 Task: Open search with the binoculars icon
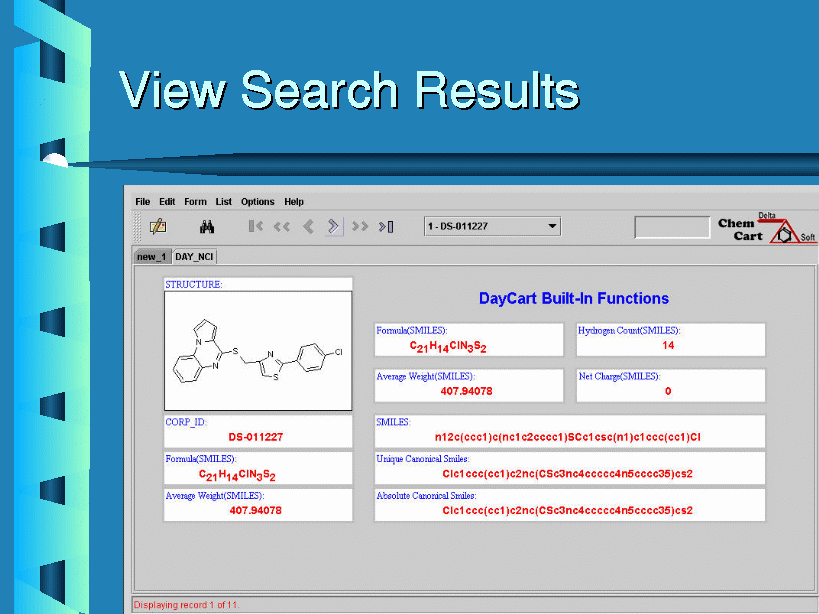coord(207,227)
